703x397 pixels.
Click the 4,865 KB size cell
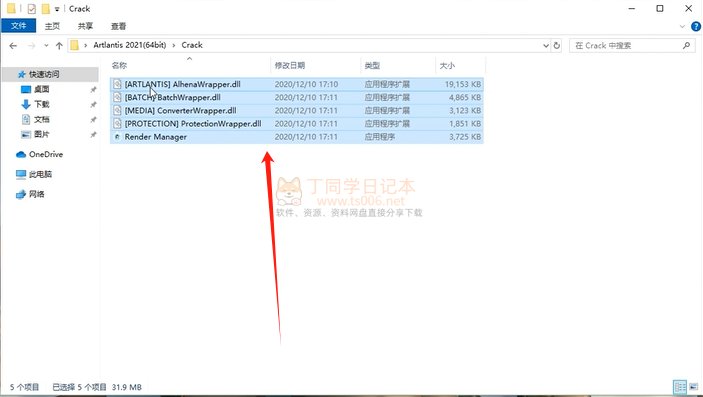click(x=465, y=97)
